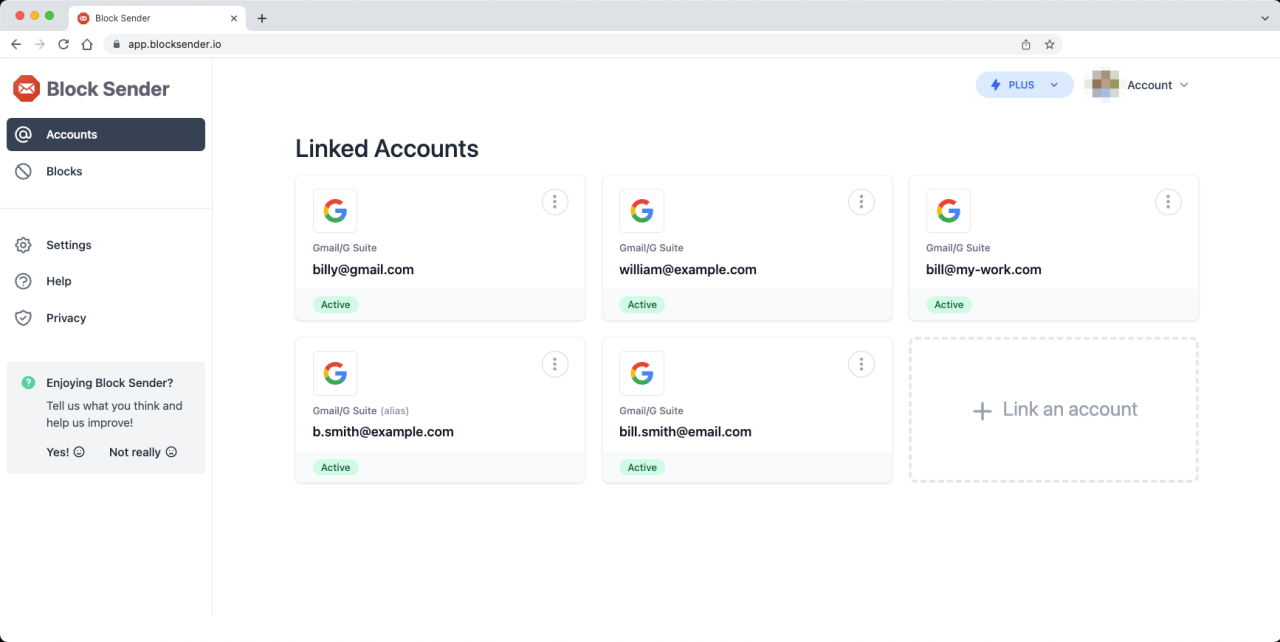This screenshot has height=642, width=1280.
Task: Select Privacy in the sidebar
Action: tap(66, 318)
